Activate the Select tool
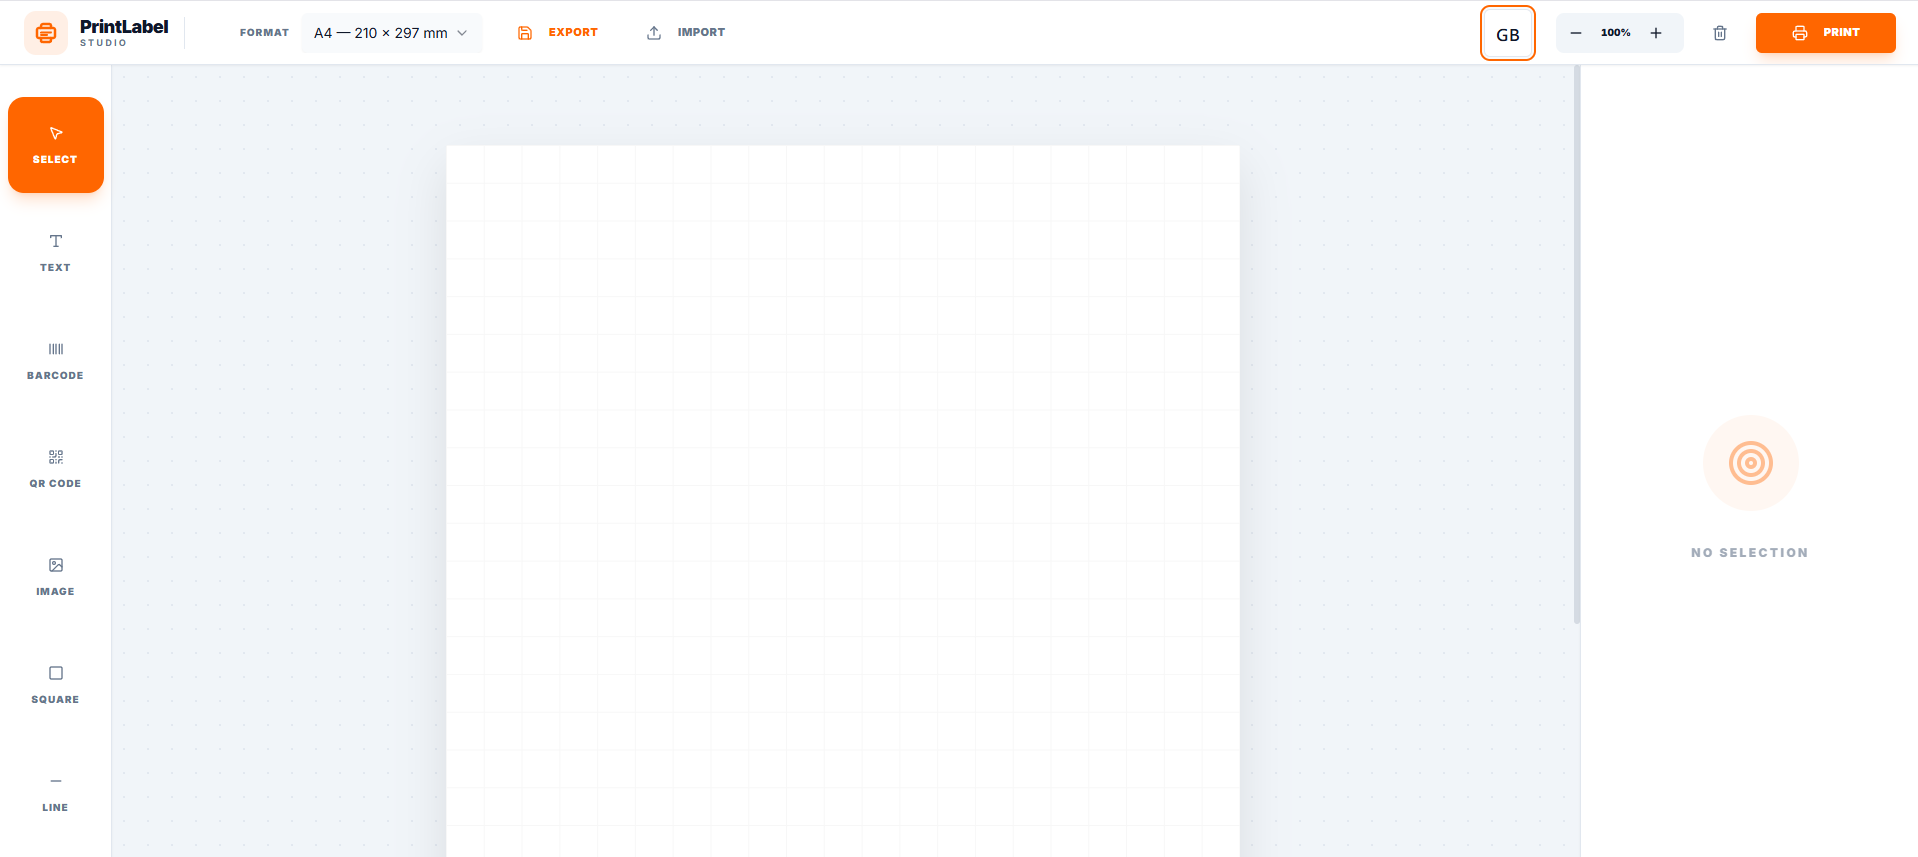 pos(56,145)
